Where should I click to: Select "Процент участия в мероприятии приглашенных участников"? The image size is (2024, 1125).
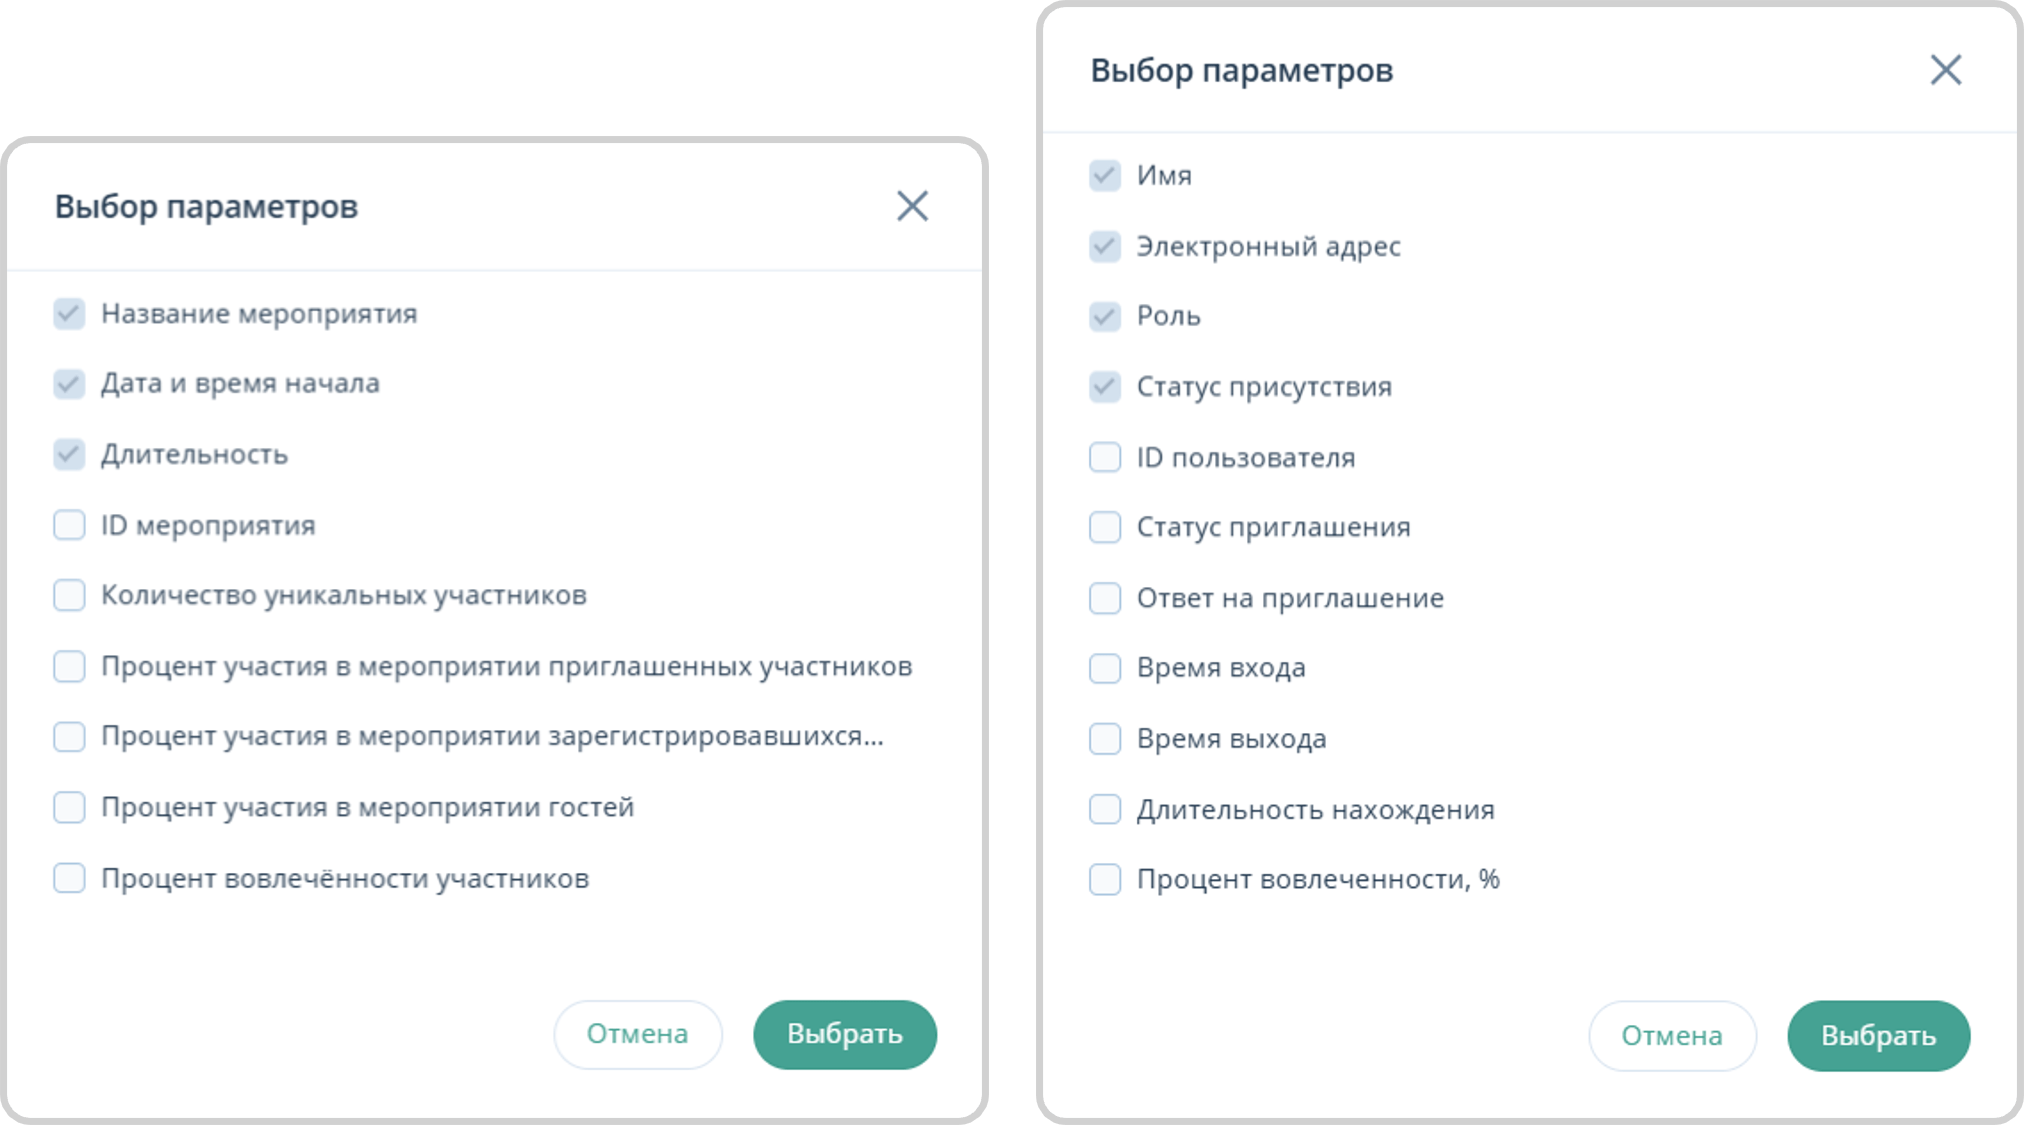click(68, 666)
